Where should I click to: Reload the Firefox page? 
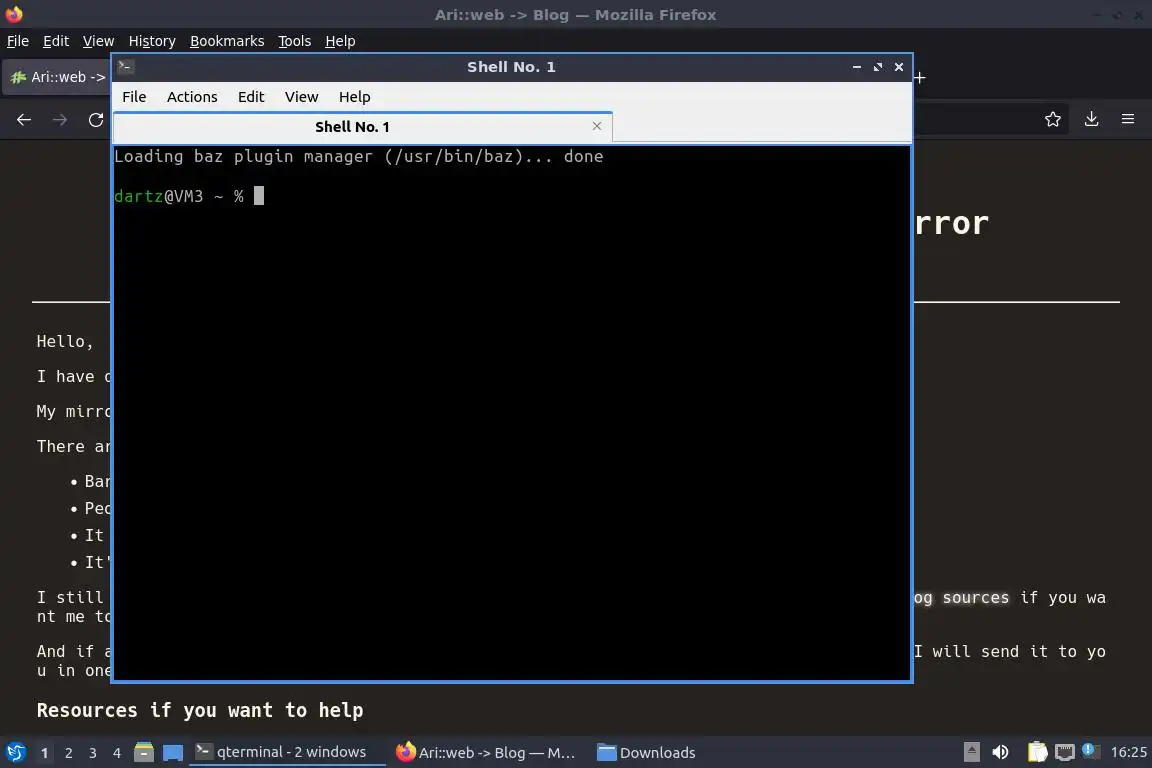coord(96,120)
